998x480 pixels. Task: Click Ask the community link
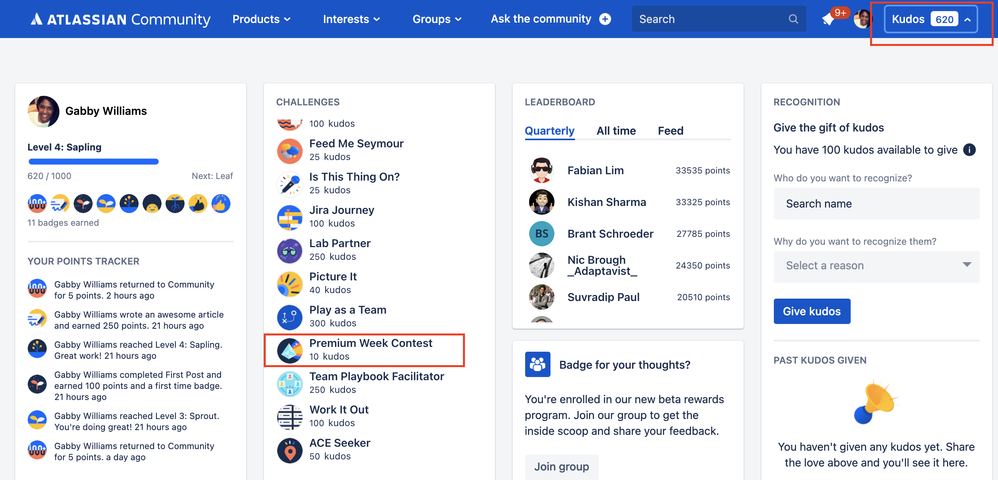pos(541,19)
